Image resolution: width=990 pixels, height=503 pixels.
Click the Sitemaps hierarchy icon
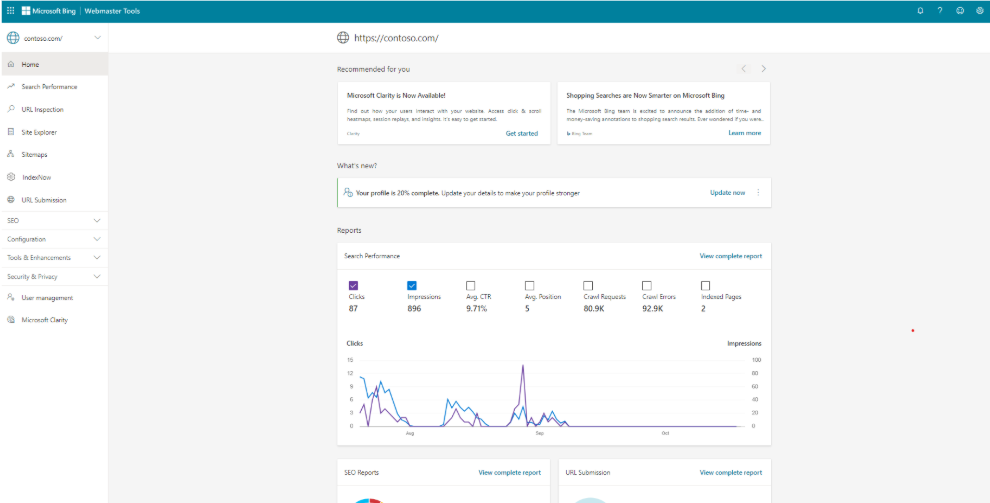(x=11, y=154)
